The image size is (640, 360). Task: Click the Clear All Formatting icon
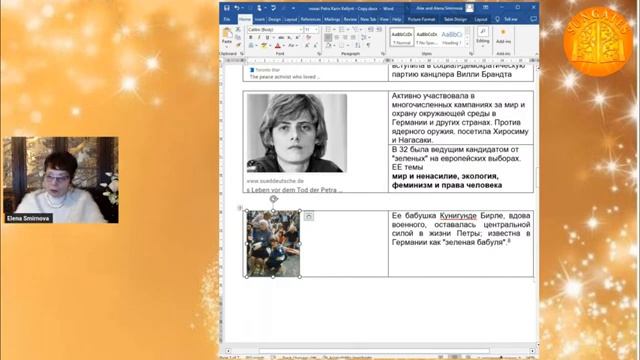coord(309,37)
